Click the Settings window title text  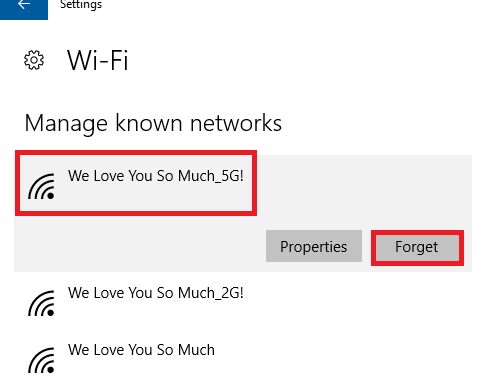click(x=81, y=5)
